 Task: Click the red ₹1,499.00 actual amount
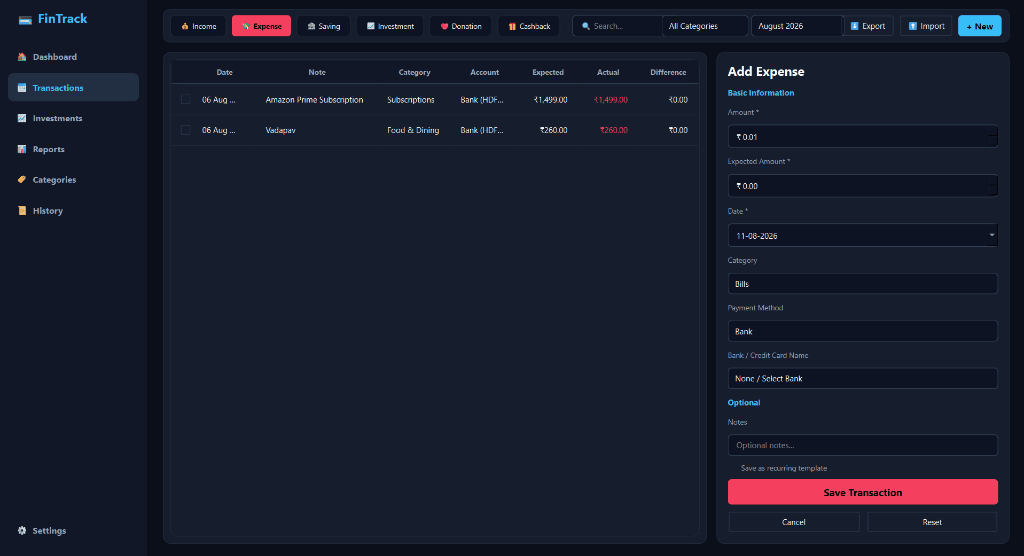pos(611,100)
